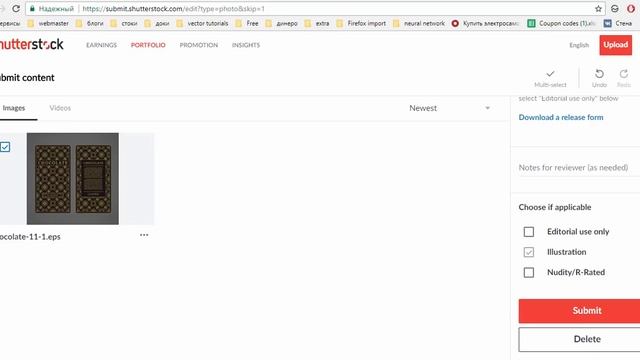Open the English language selector
Screen dimensions: 640x360
coord(579,45)
